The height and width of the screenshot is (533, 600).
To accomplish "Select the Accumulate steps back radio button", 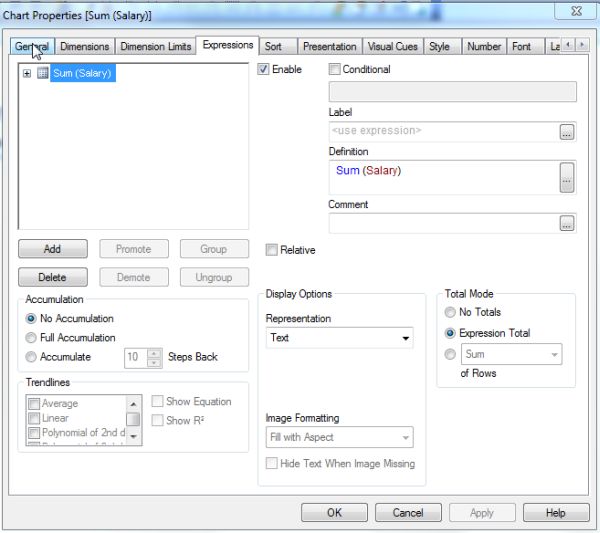I will [x=31, y=357].
